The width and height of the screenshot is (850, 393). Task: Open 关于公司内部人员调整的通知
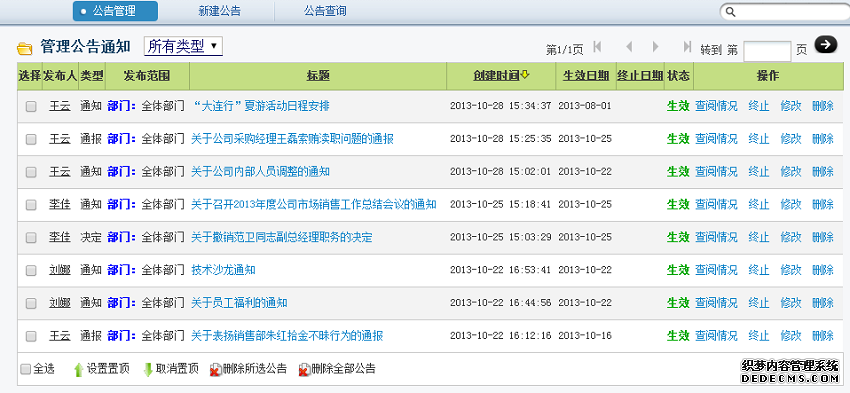pyautogui.click(x=260, y=172)
